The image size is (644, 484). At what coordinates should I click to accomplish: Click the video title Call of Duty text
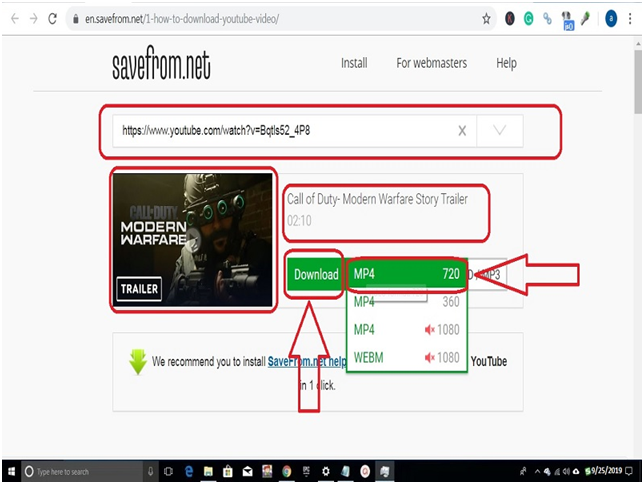coord(377,199)
